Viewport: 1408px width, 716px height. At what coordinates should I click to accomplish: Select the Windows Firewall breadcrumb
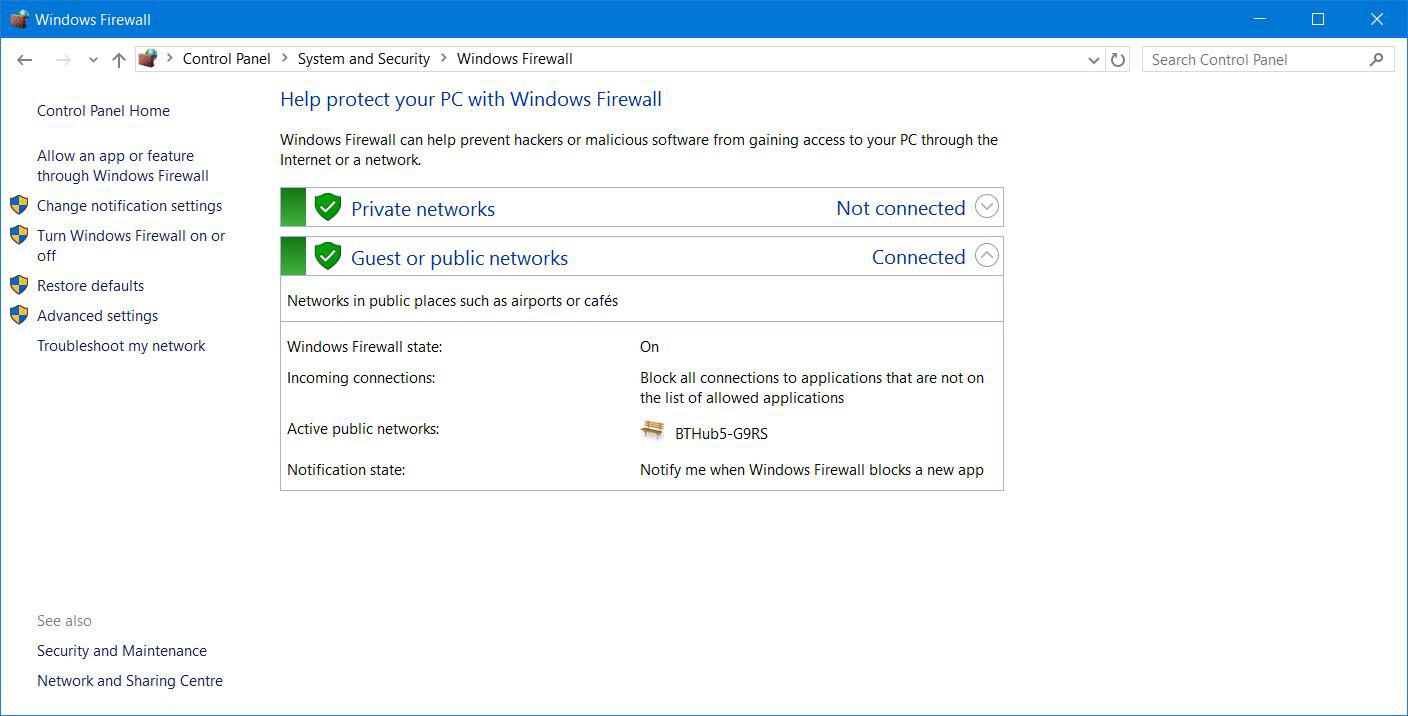click(x=515, y=59)
